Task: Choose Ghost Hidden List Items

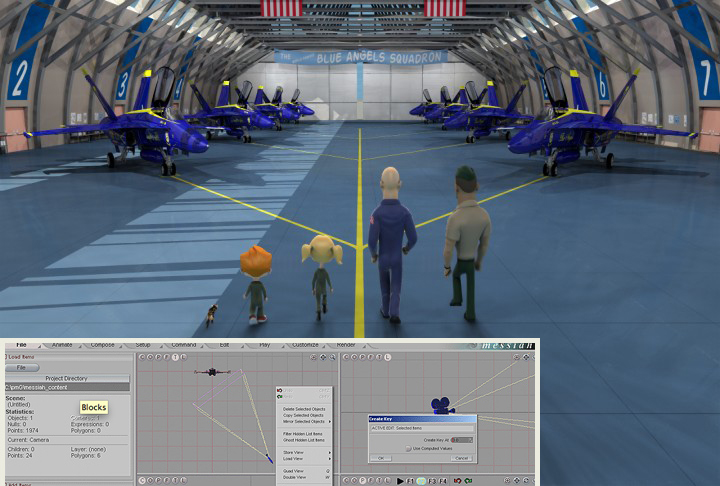Action: coord(304,440)
